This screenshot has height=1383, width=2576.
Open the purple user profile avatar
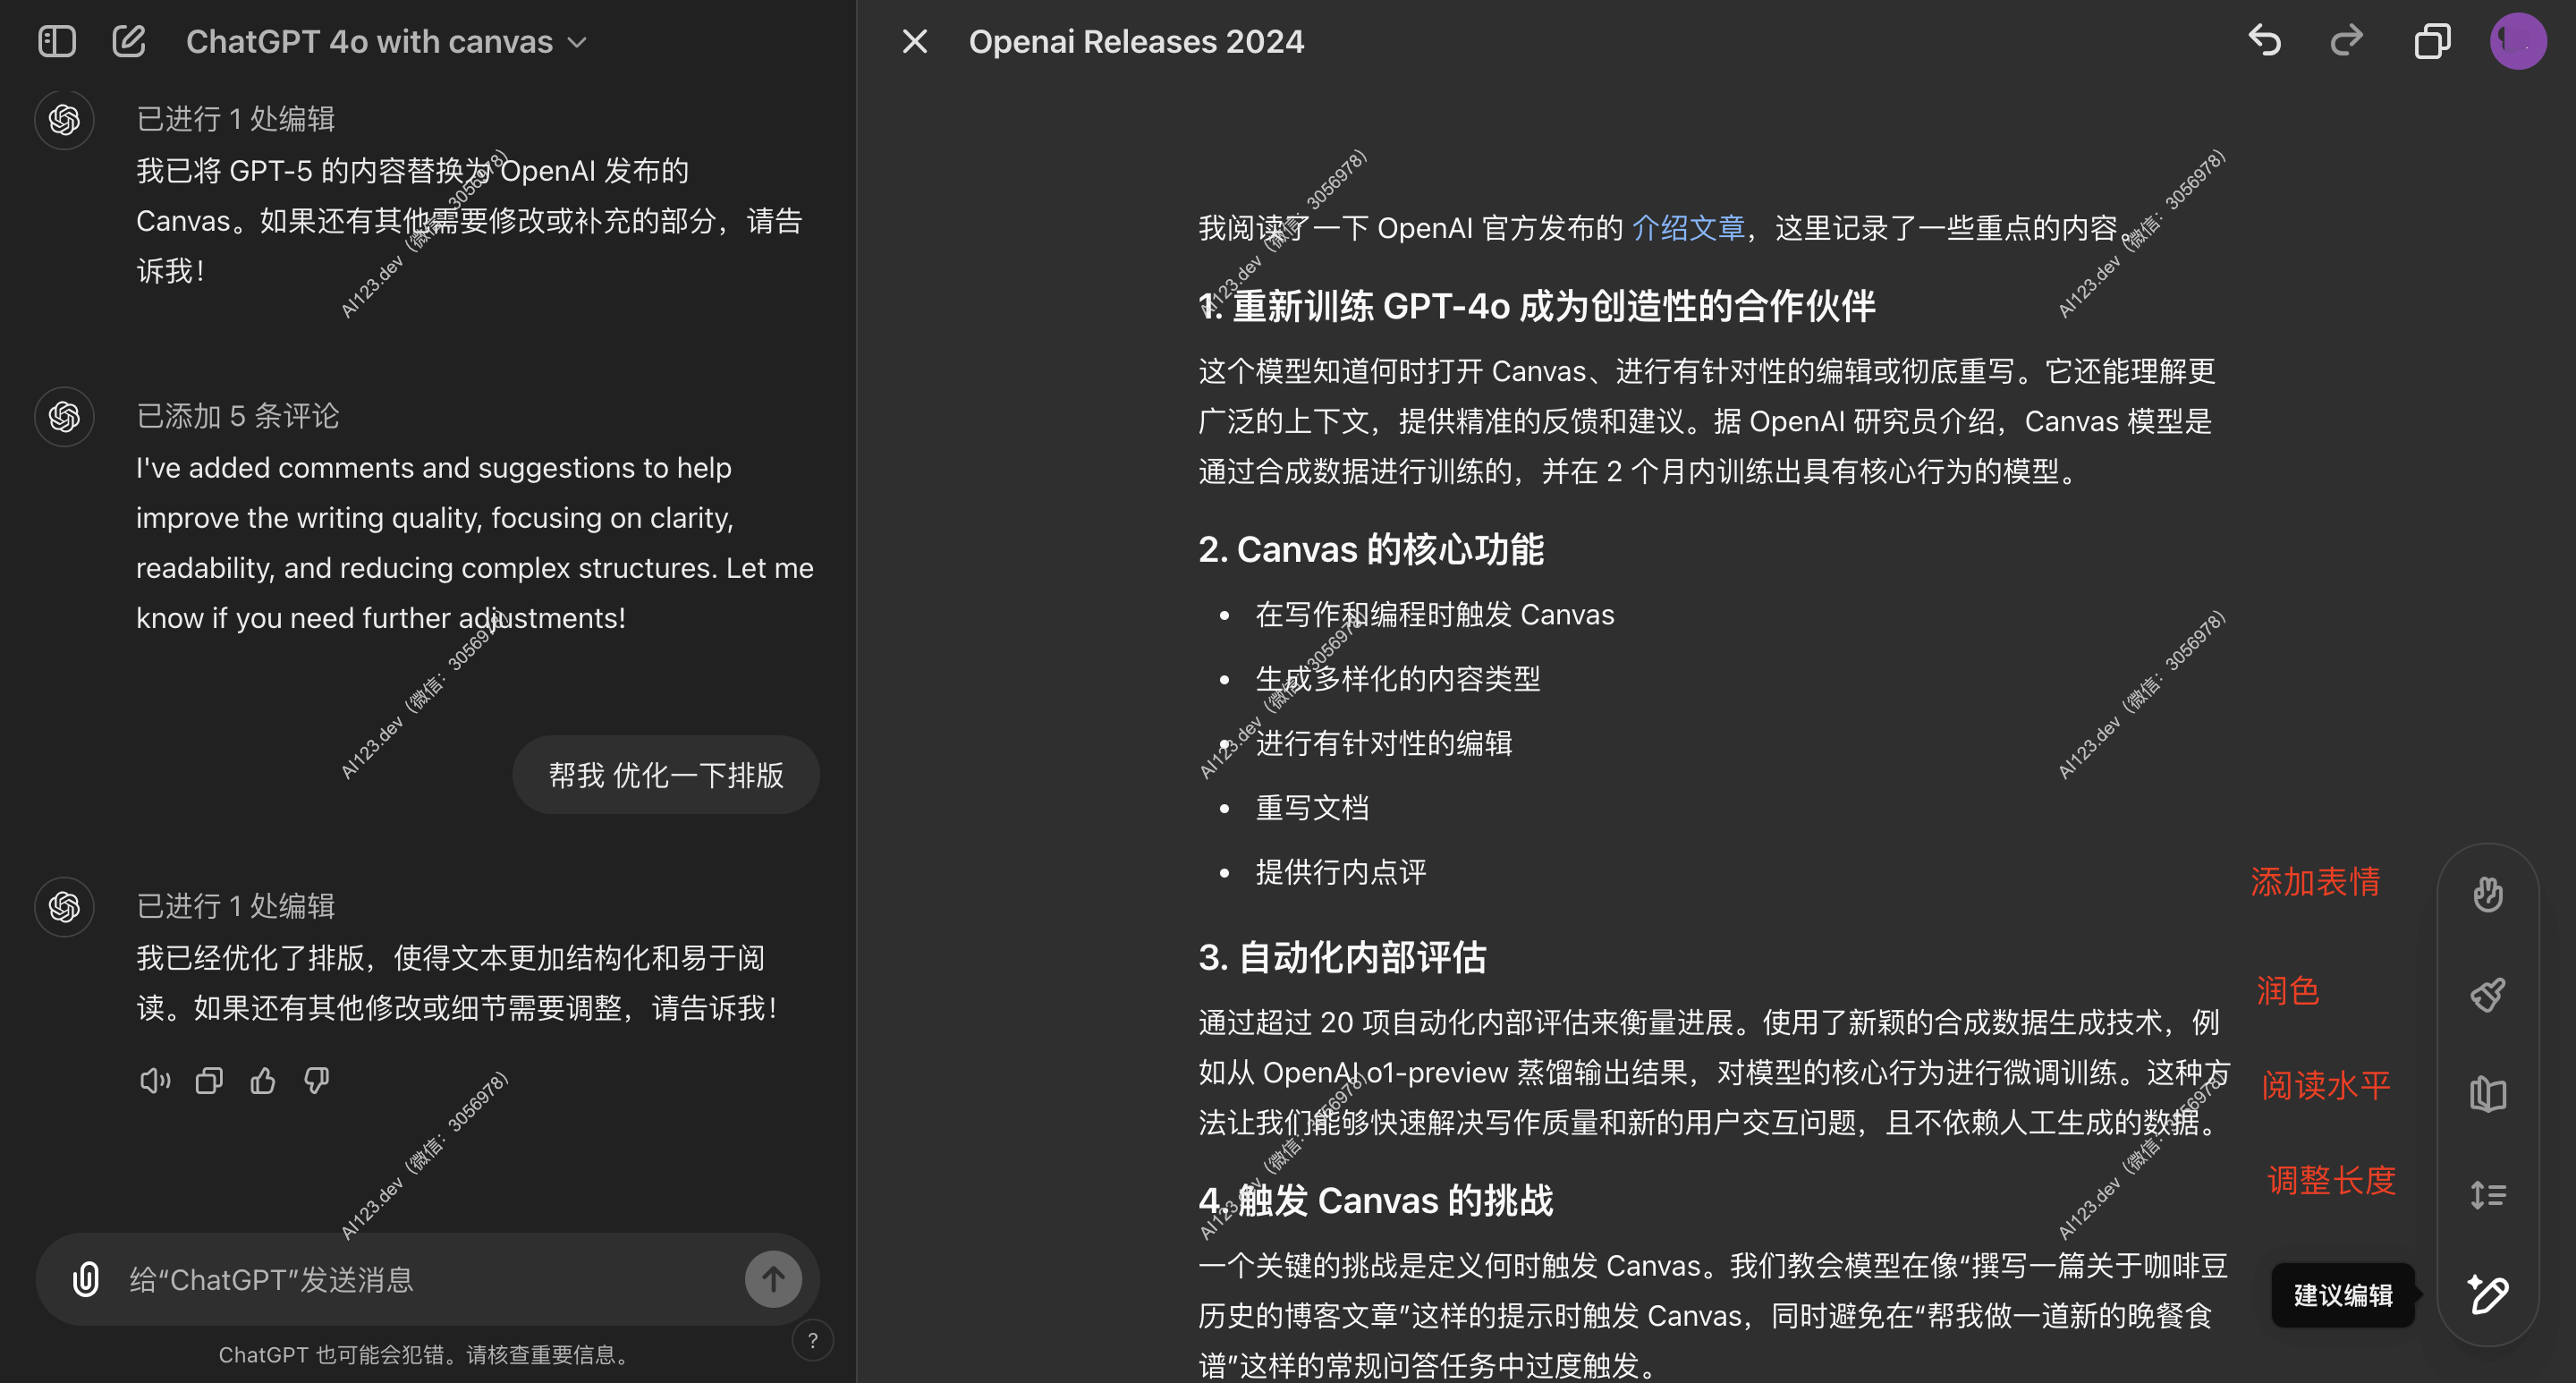click(2518, 41)
